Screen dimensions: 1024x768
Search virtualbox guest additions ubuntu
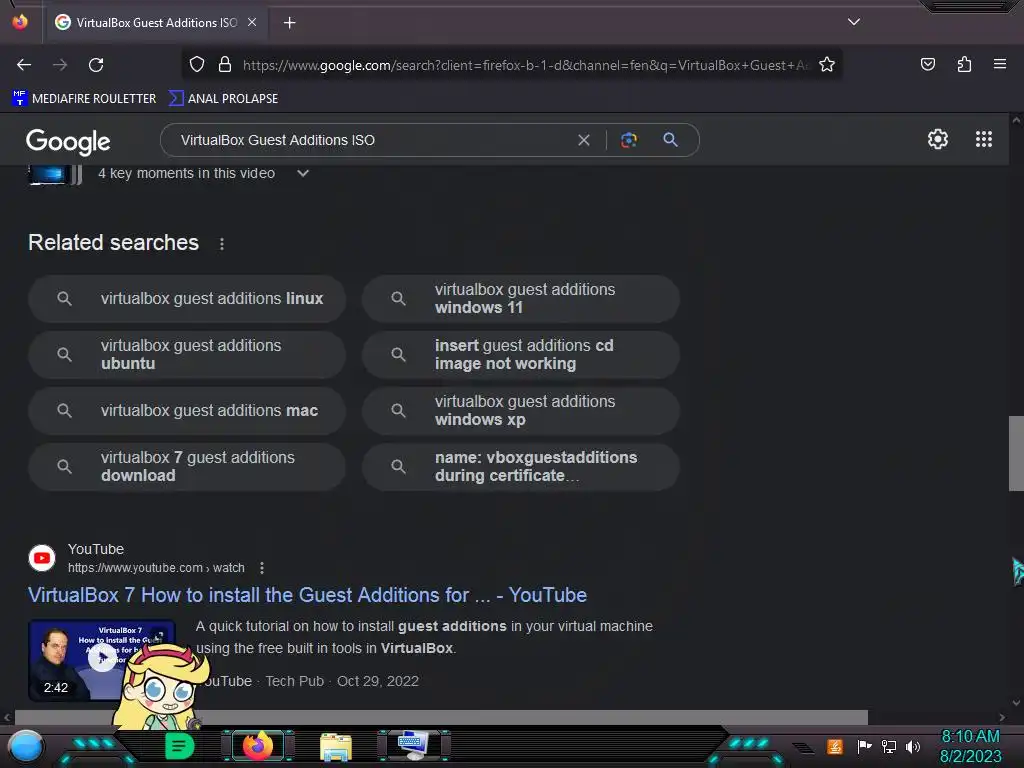[x=187, y=355]
